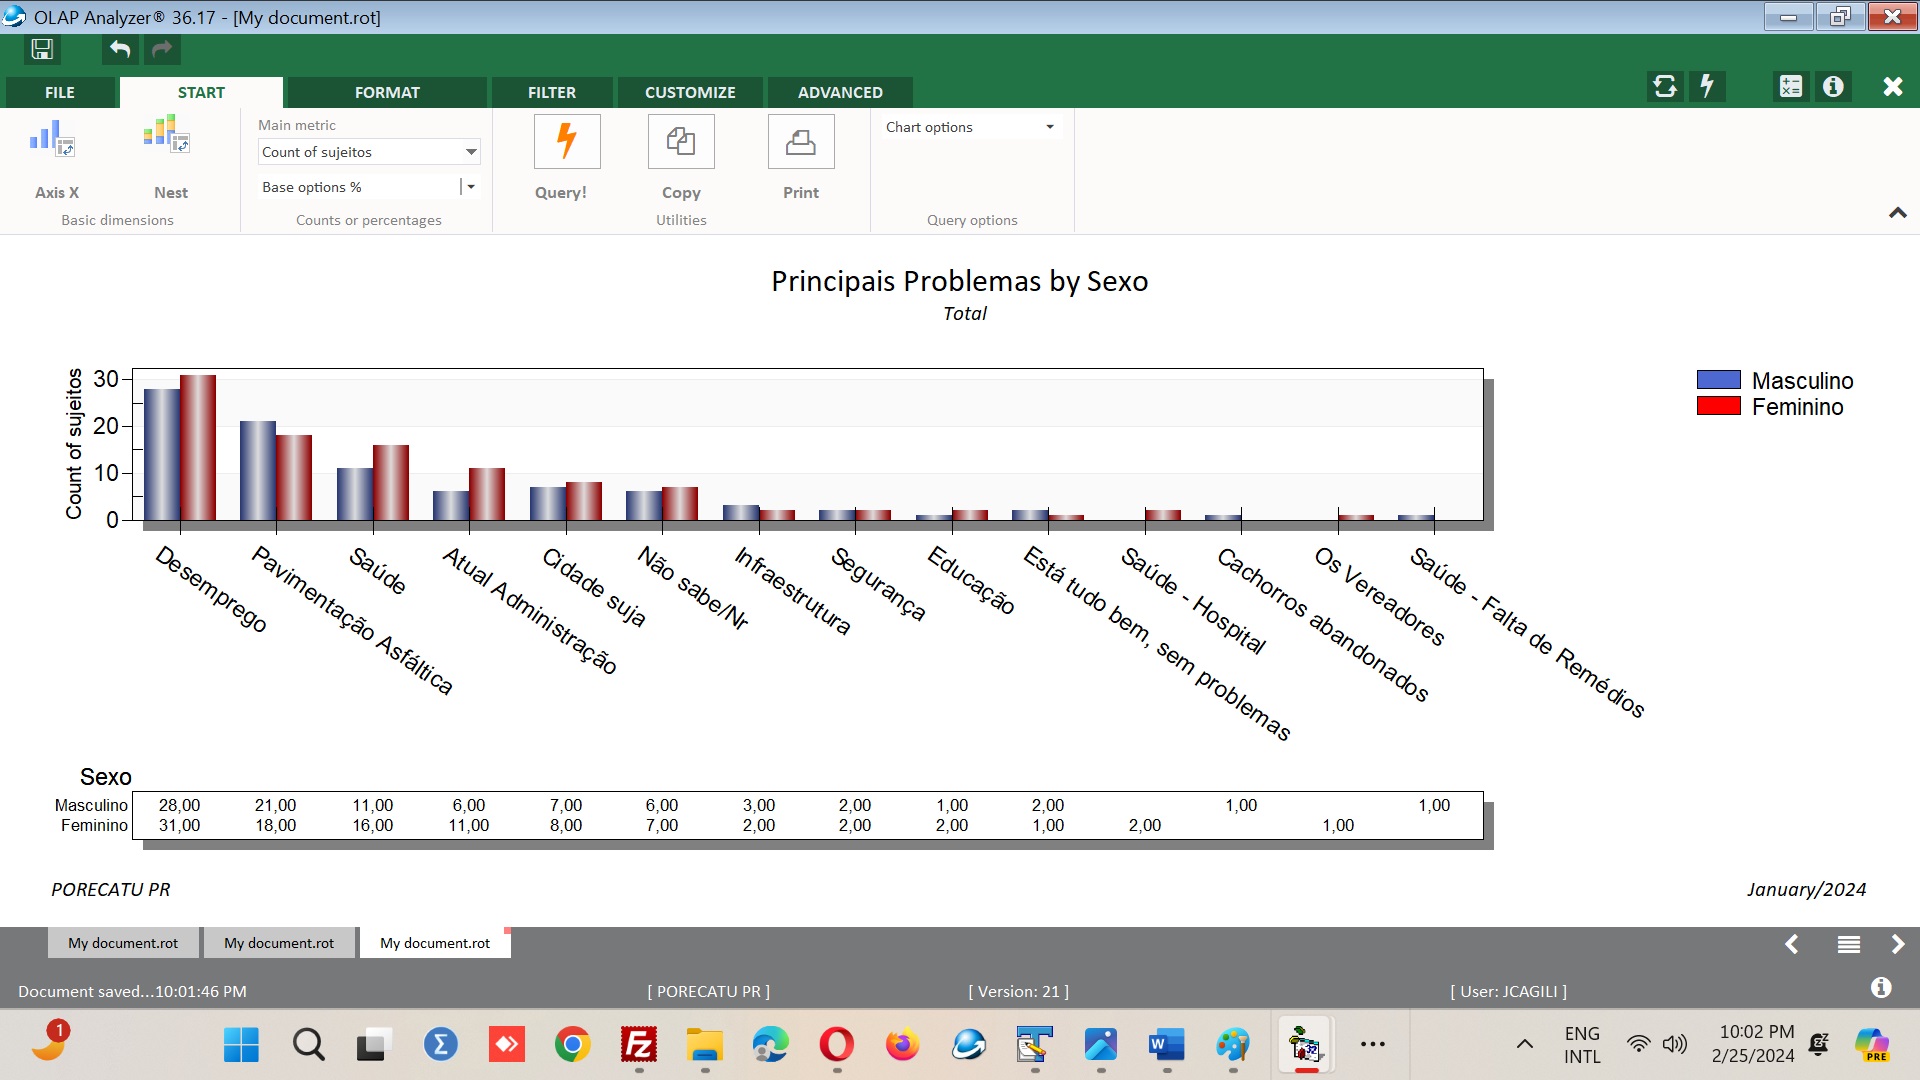The height and width of the screenshot is (1080, 1920).
Task: Open Microsoft Word from the taskbar
Action: click(x=1166, y=1045)
